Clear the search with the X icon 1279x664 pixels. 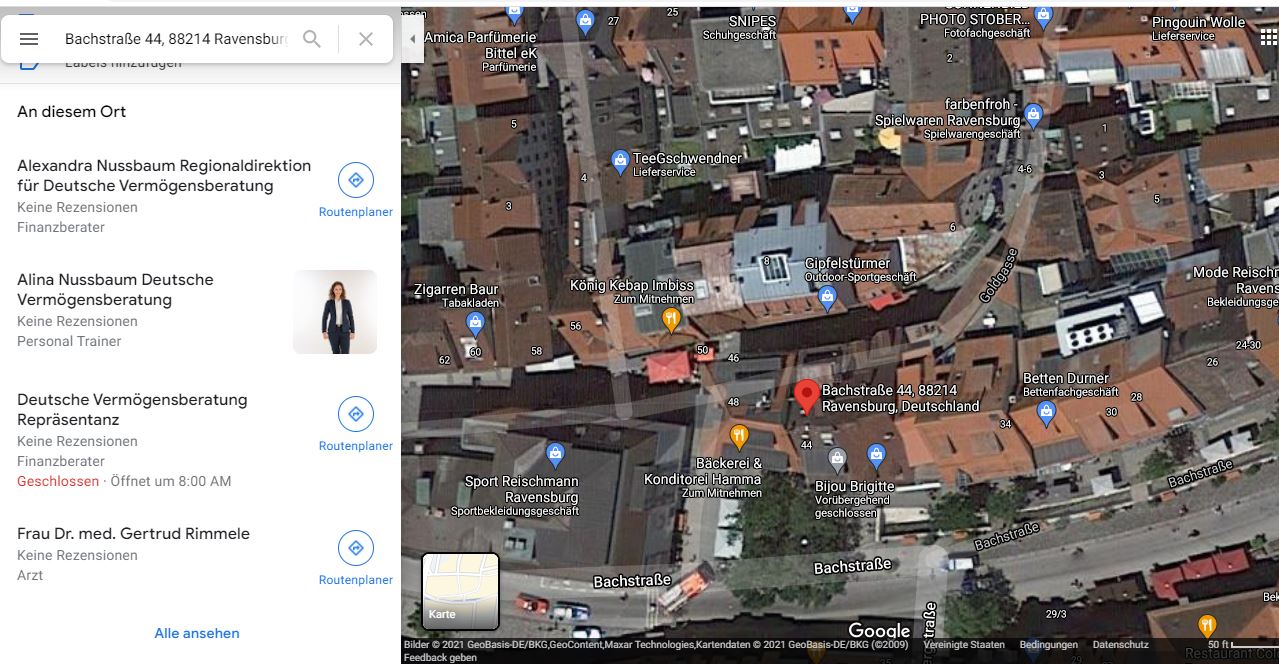pyautogui.click(x=366, y=39)
